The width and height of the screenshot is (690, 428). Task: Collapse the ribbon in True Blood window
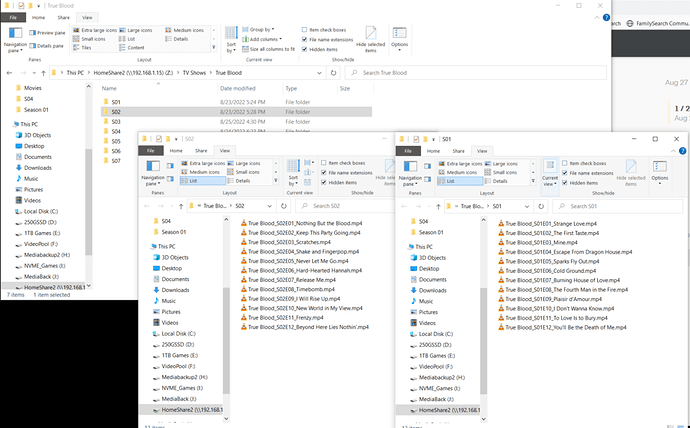click(597, 18)
